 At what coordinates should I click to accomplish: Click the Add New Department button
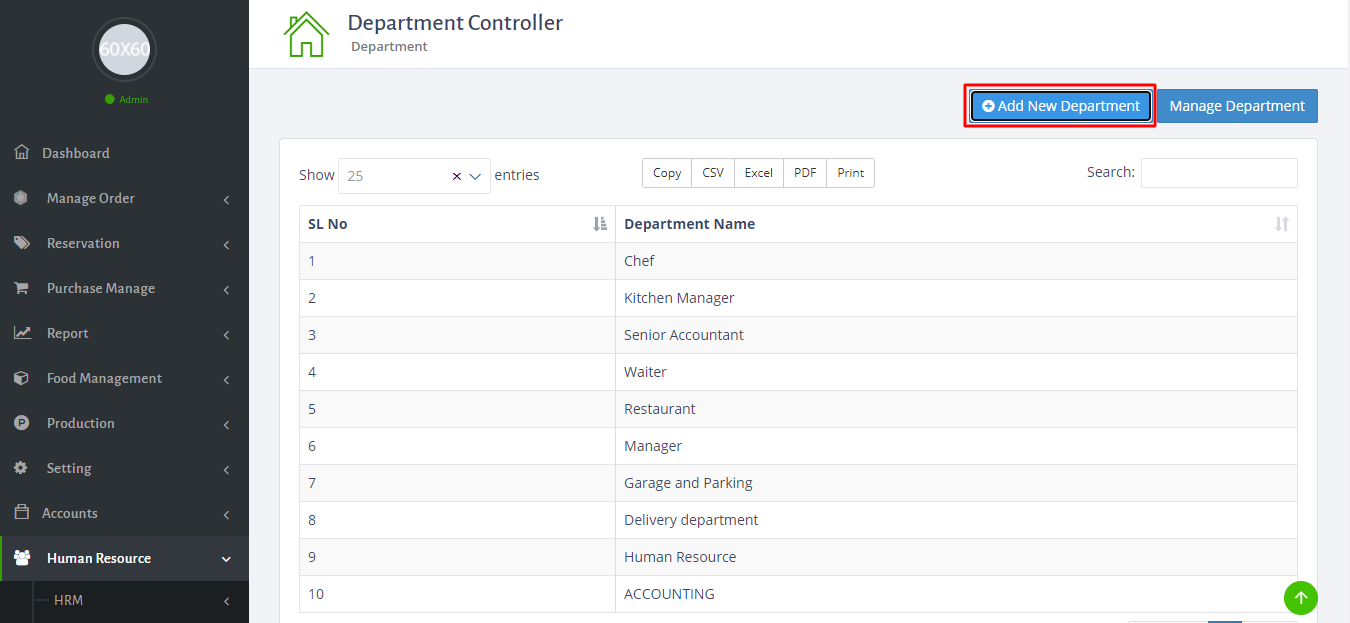[x=1060, y=106]
